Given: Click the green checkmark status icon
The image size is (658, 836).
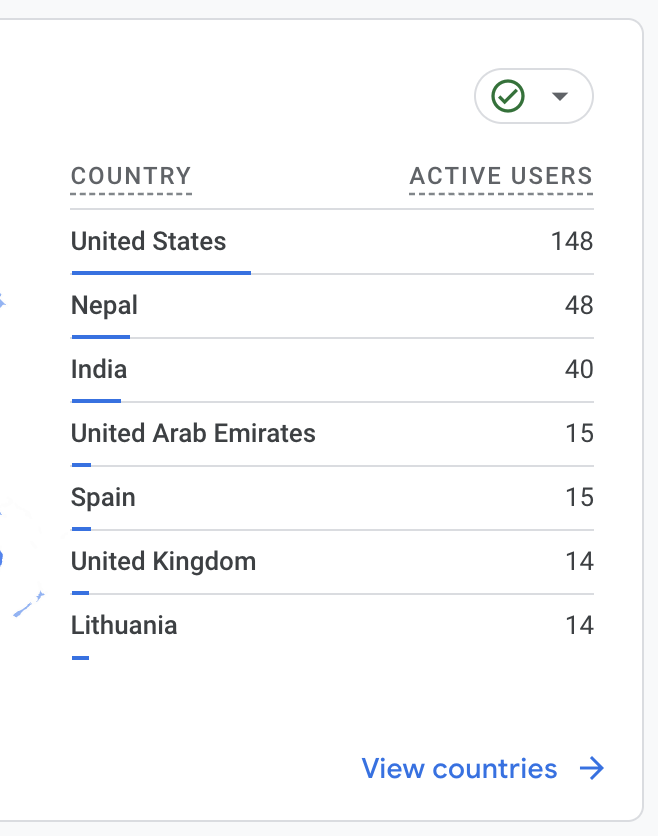Looking at the screenshot, I should 509,97.
